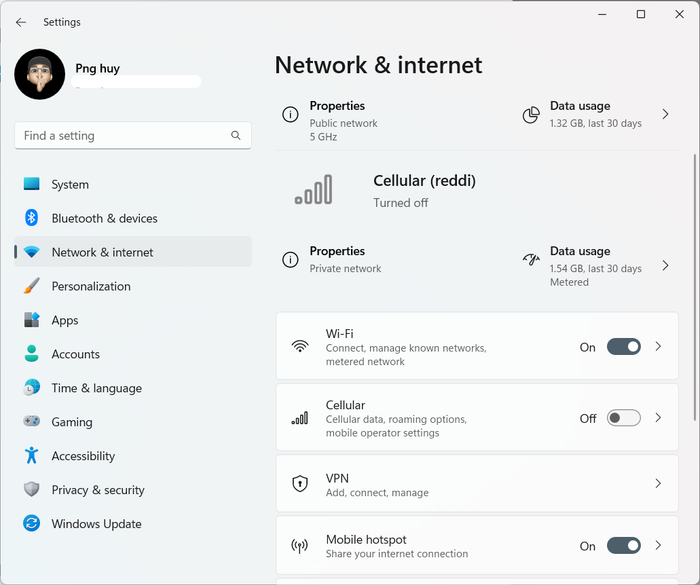Turn off the Wi-Fi toggle
Screen dimensions: 700x585
pos(624,347)
